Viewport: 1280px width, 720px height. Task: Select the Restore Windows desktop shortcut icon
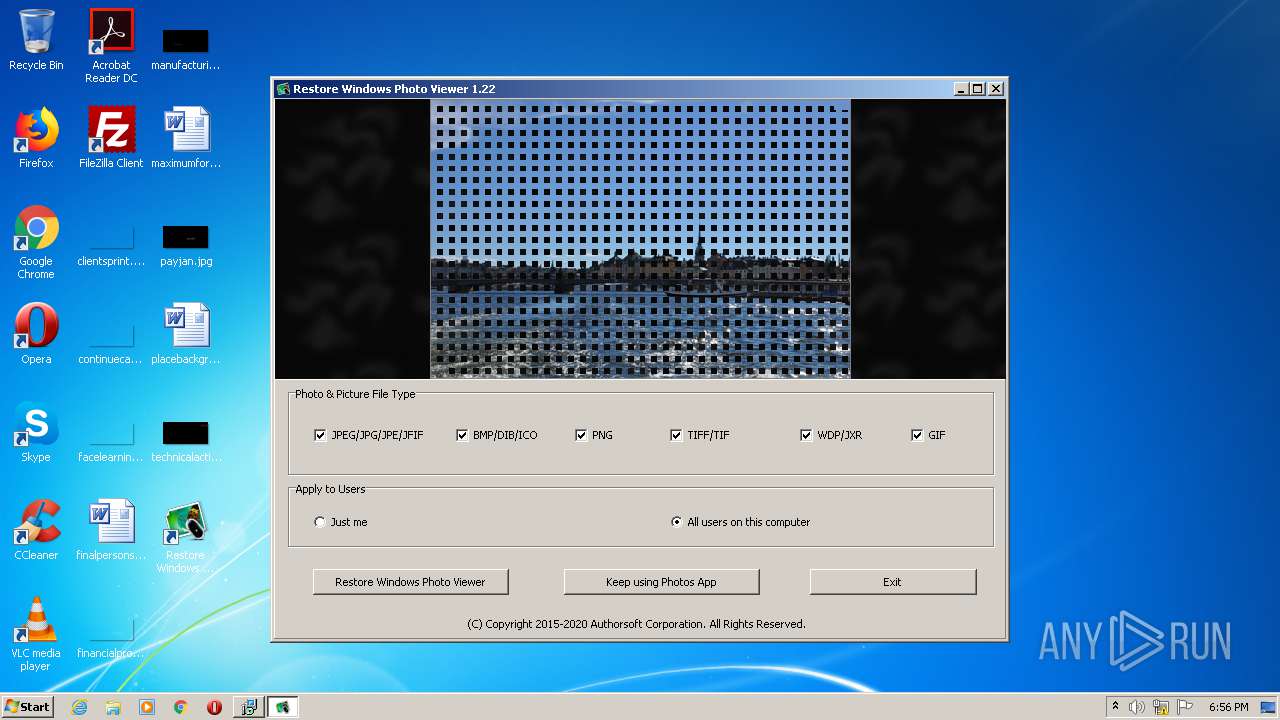point(185,536)
